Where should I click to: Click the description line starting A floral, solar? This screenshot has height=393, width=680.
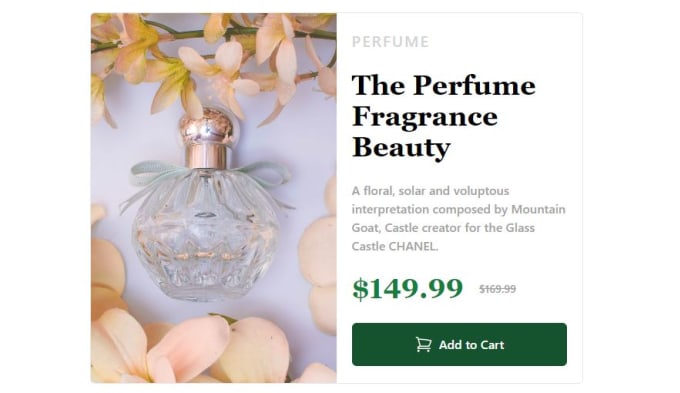coord(430,191)
